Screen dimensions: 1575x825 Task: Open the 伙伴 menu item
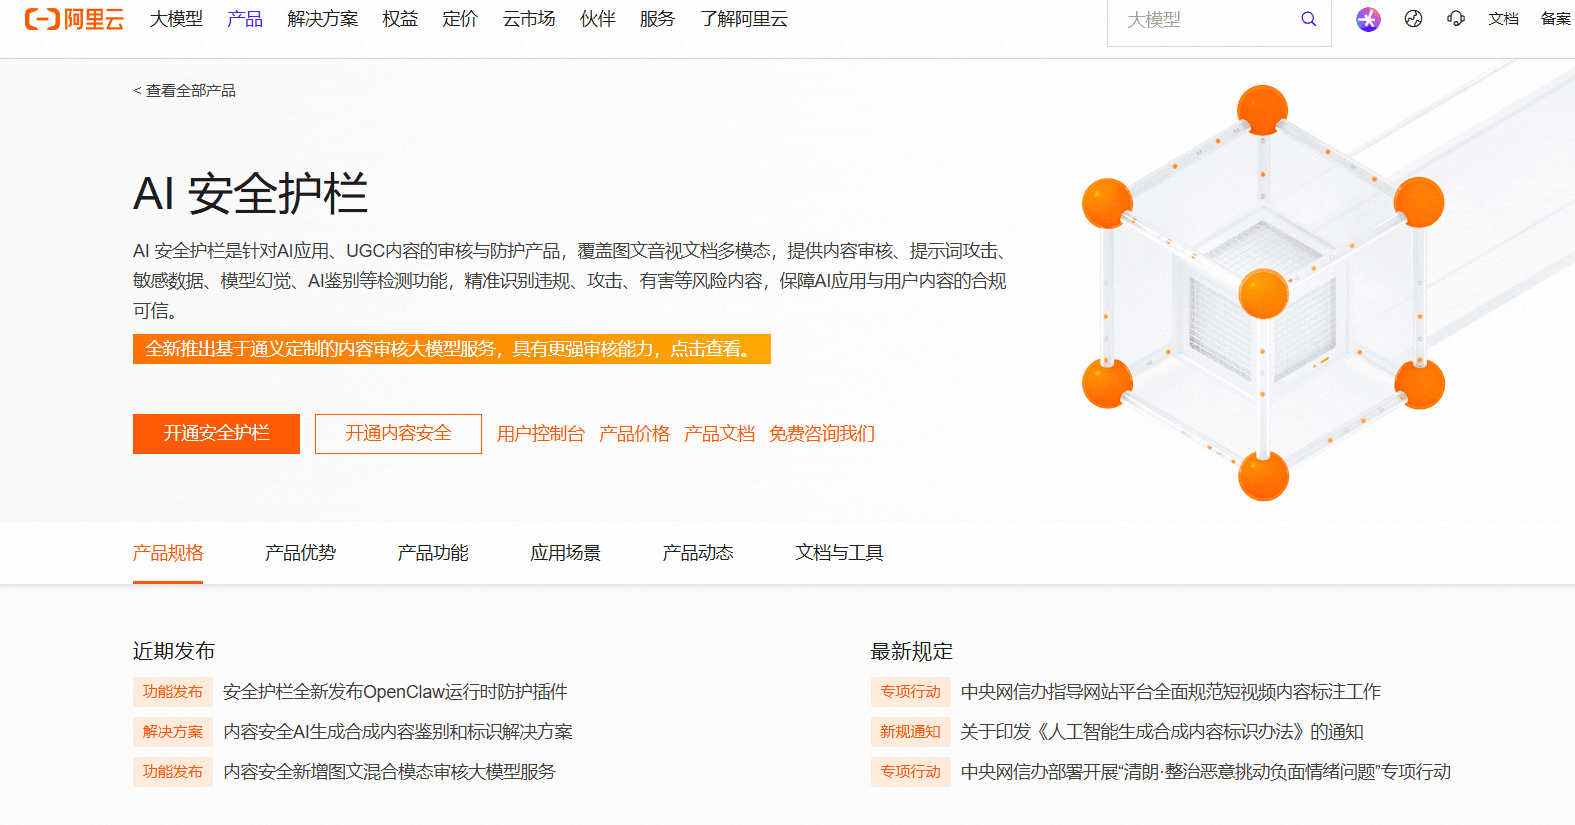(598, 19)
